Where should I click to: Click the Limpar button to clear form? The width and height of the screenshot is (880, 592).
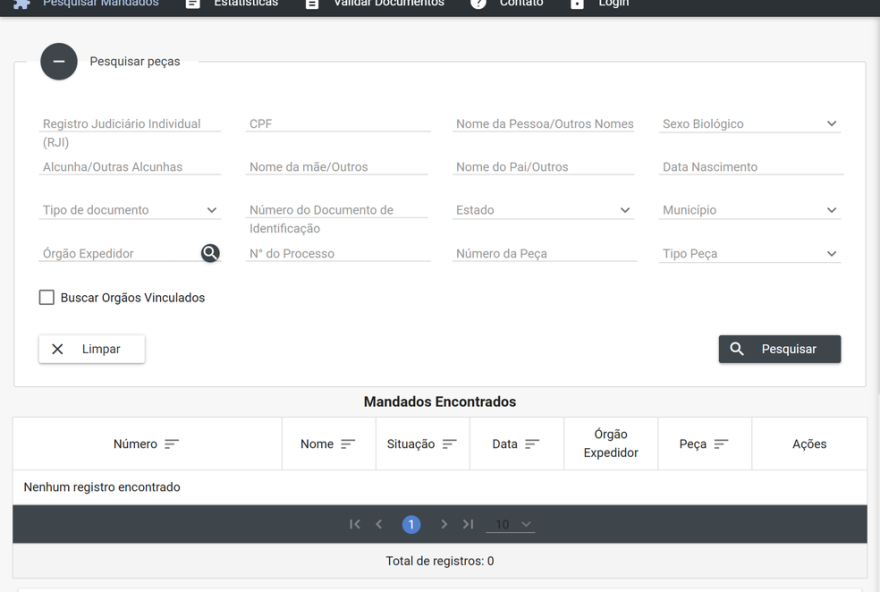tap(92, 349)
